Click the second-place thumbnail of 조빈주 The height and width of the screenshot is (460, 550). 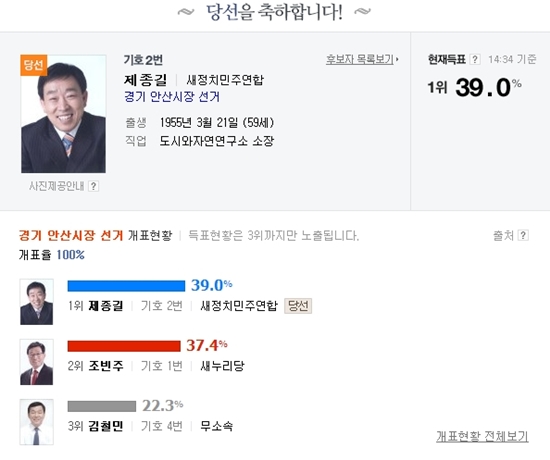(x=36, y=362)
